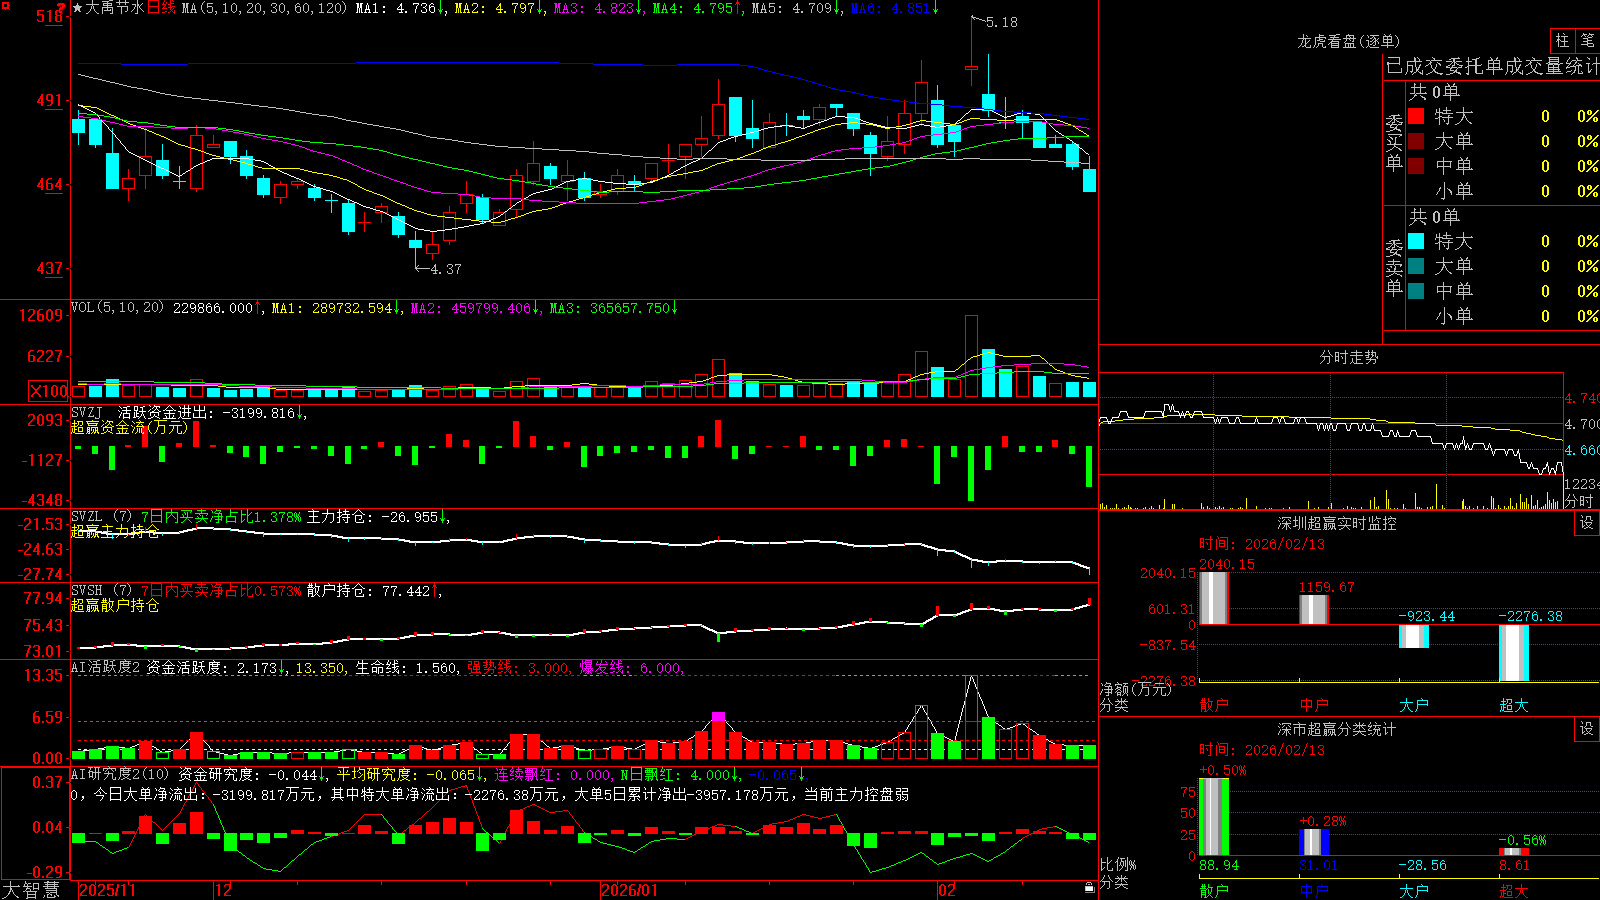The width and height of the screenshot is (1600, 900).
Task: Click the cyan 特大 sell-order color swatch
Action: [1416, 241]
